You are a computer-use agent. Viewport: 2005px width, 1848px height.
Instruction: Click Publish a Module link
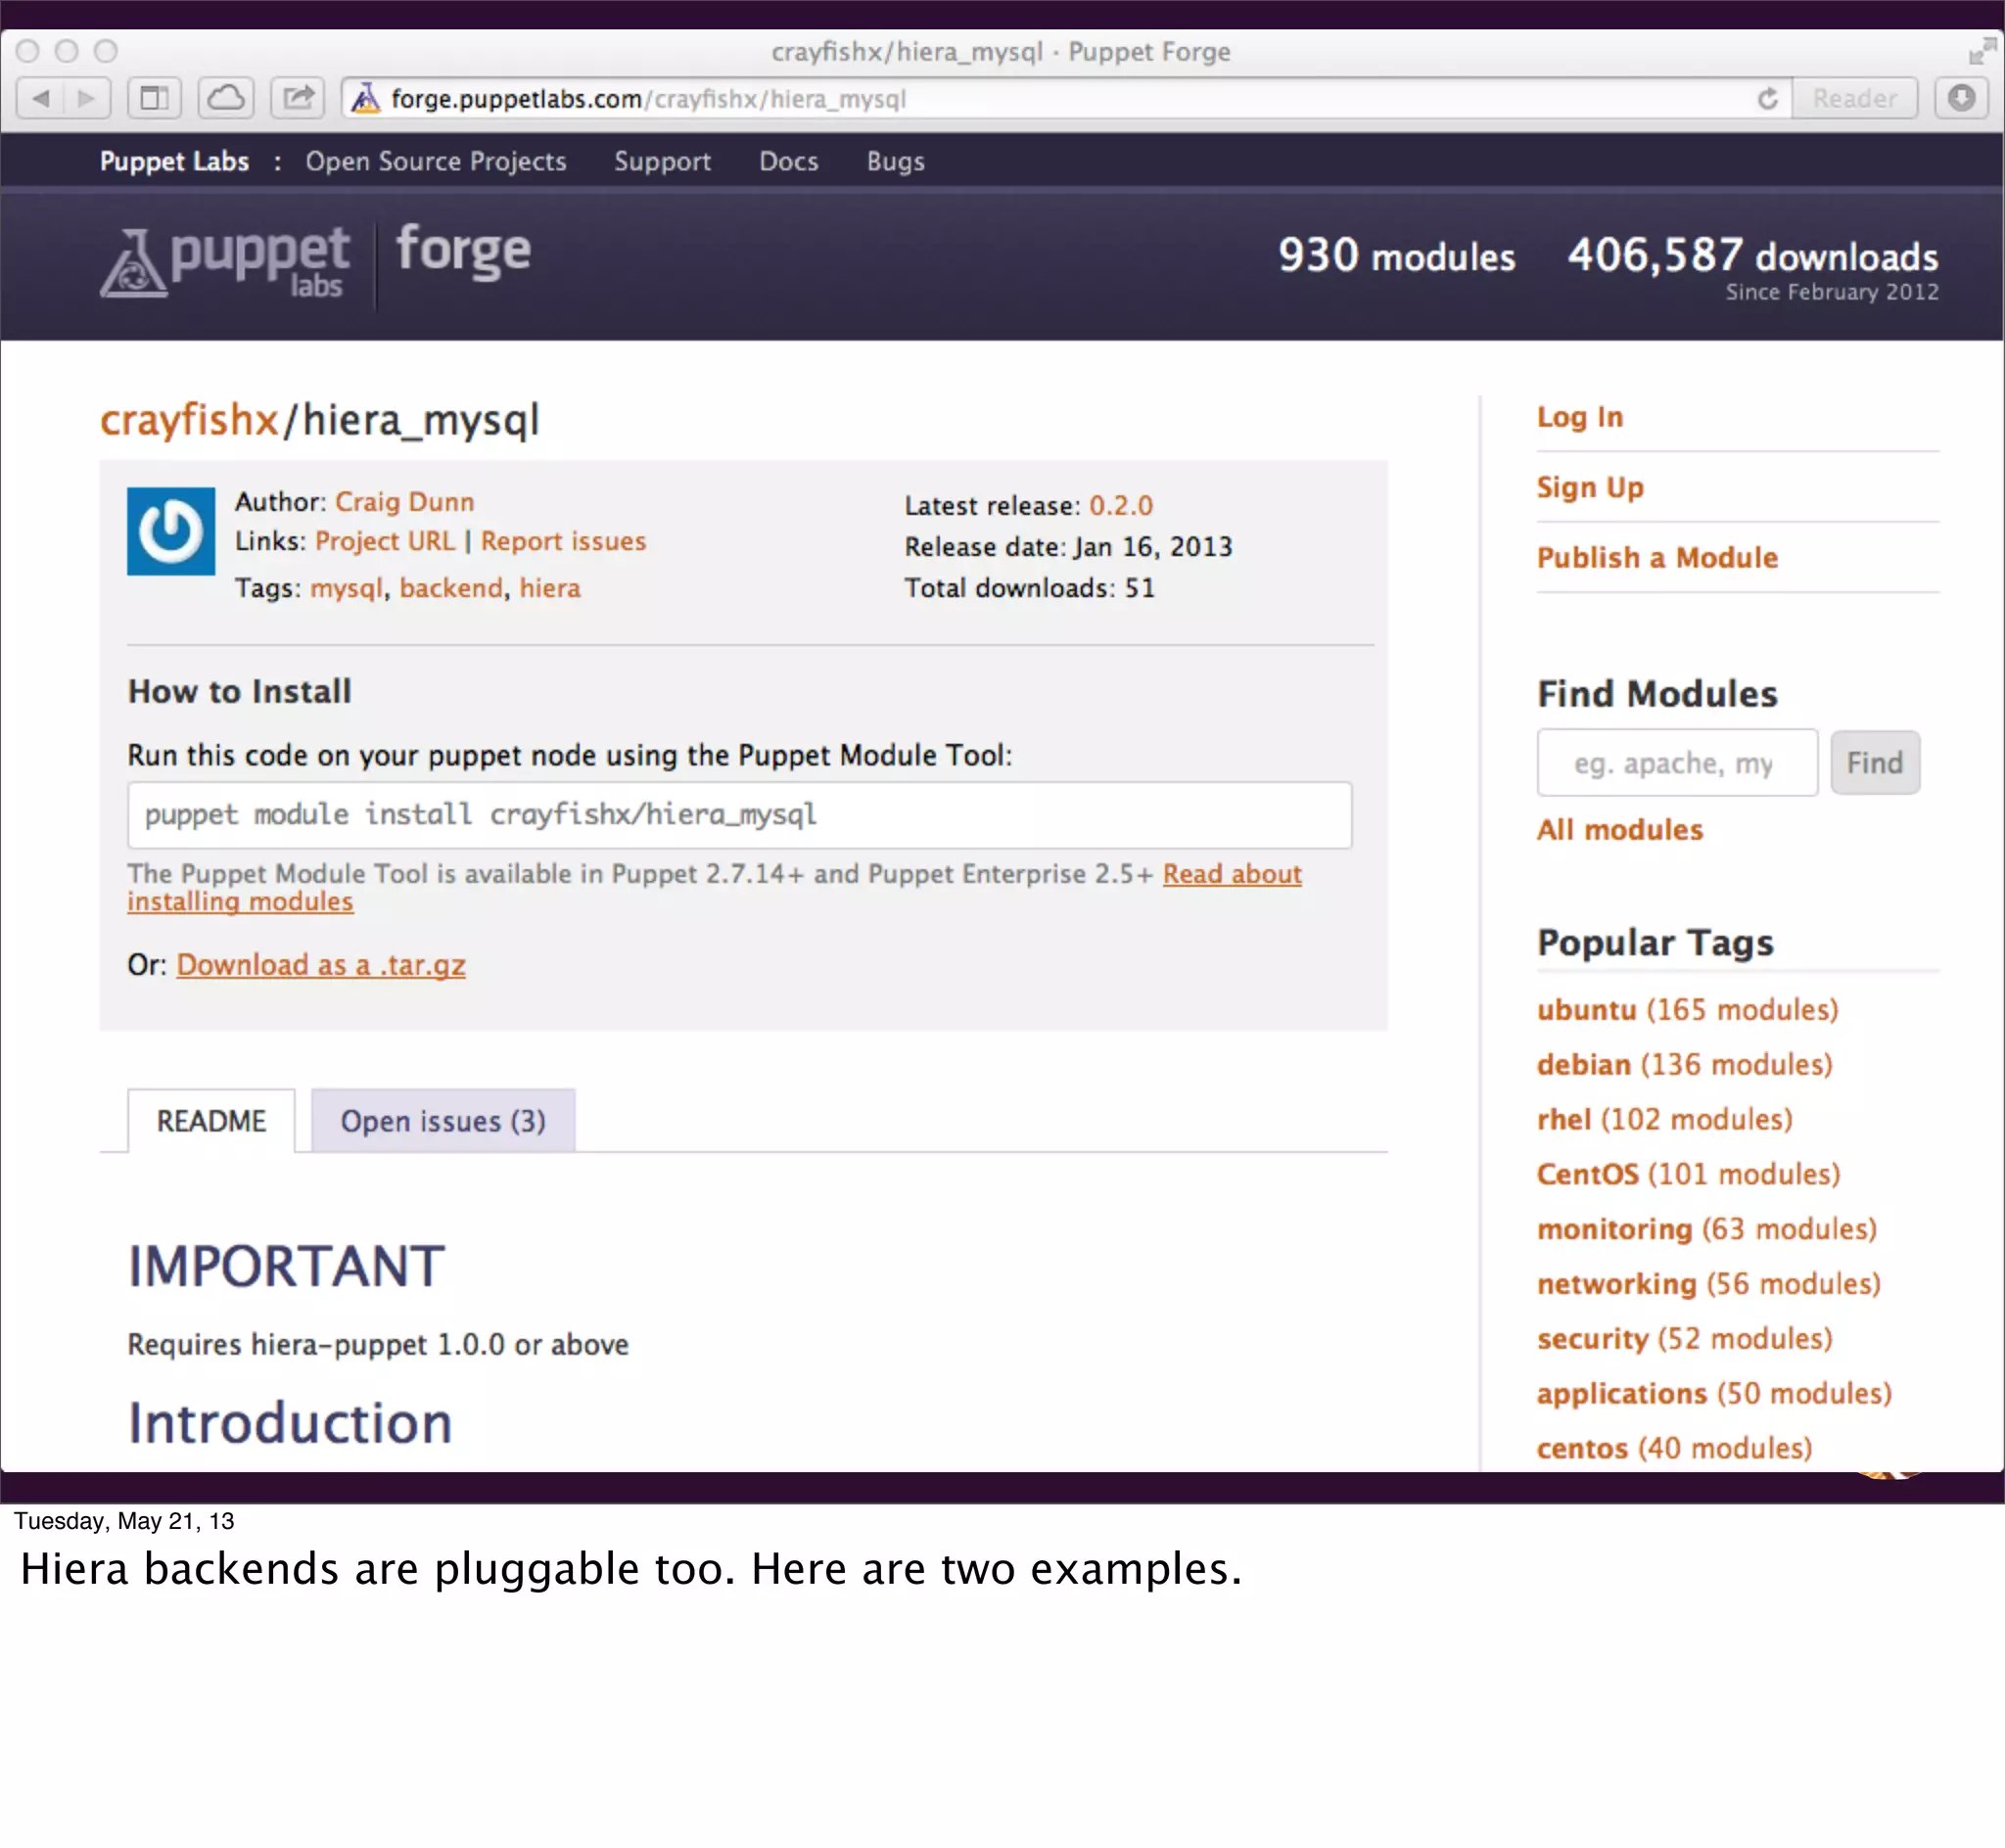pos(1657,558)
